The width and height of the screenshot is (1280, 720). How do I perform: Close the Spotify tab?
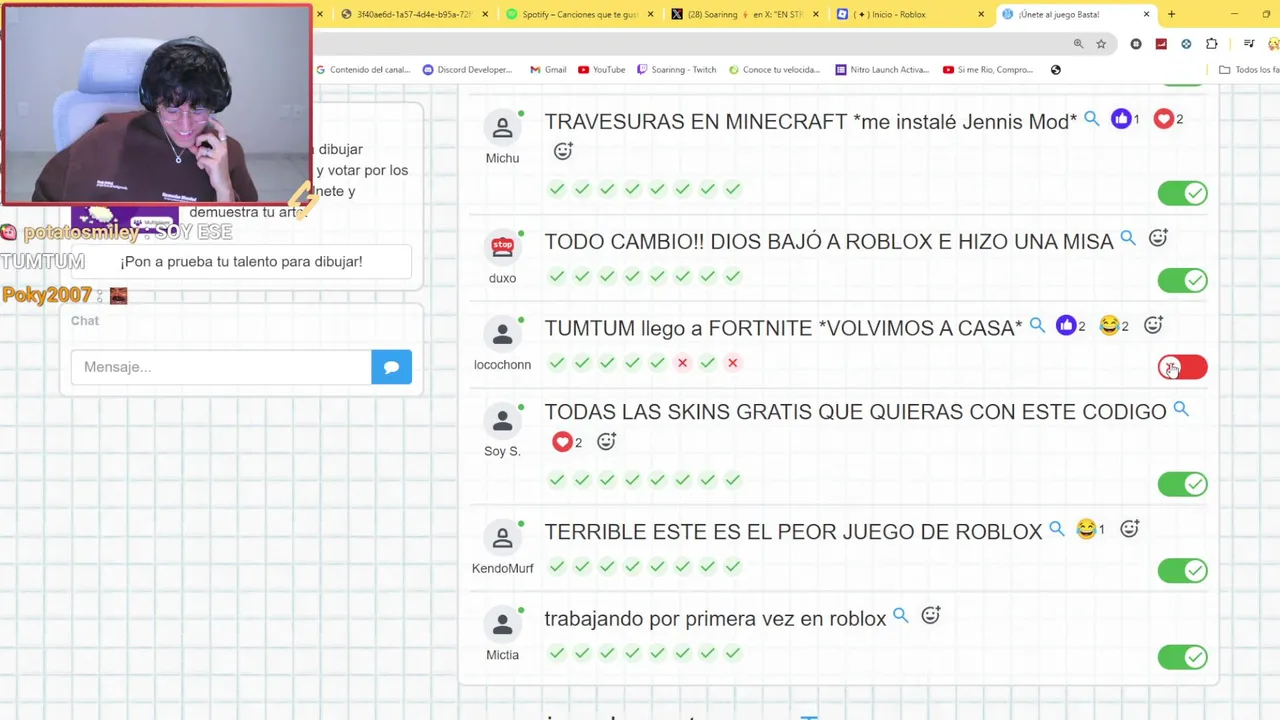651,14
